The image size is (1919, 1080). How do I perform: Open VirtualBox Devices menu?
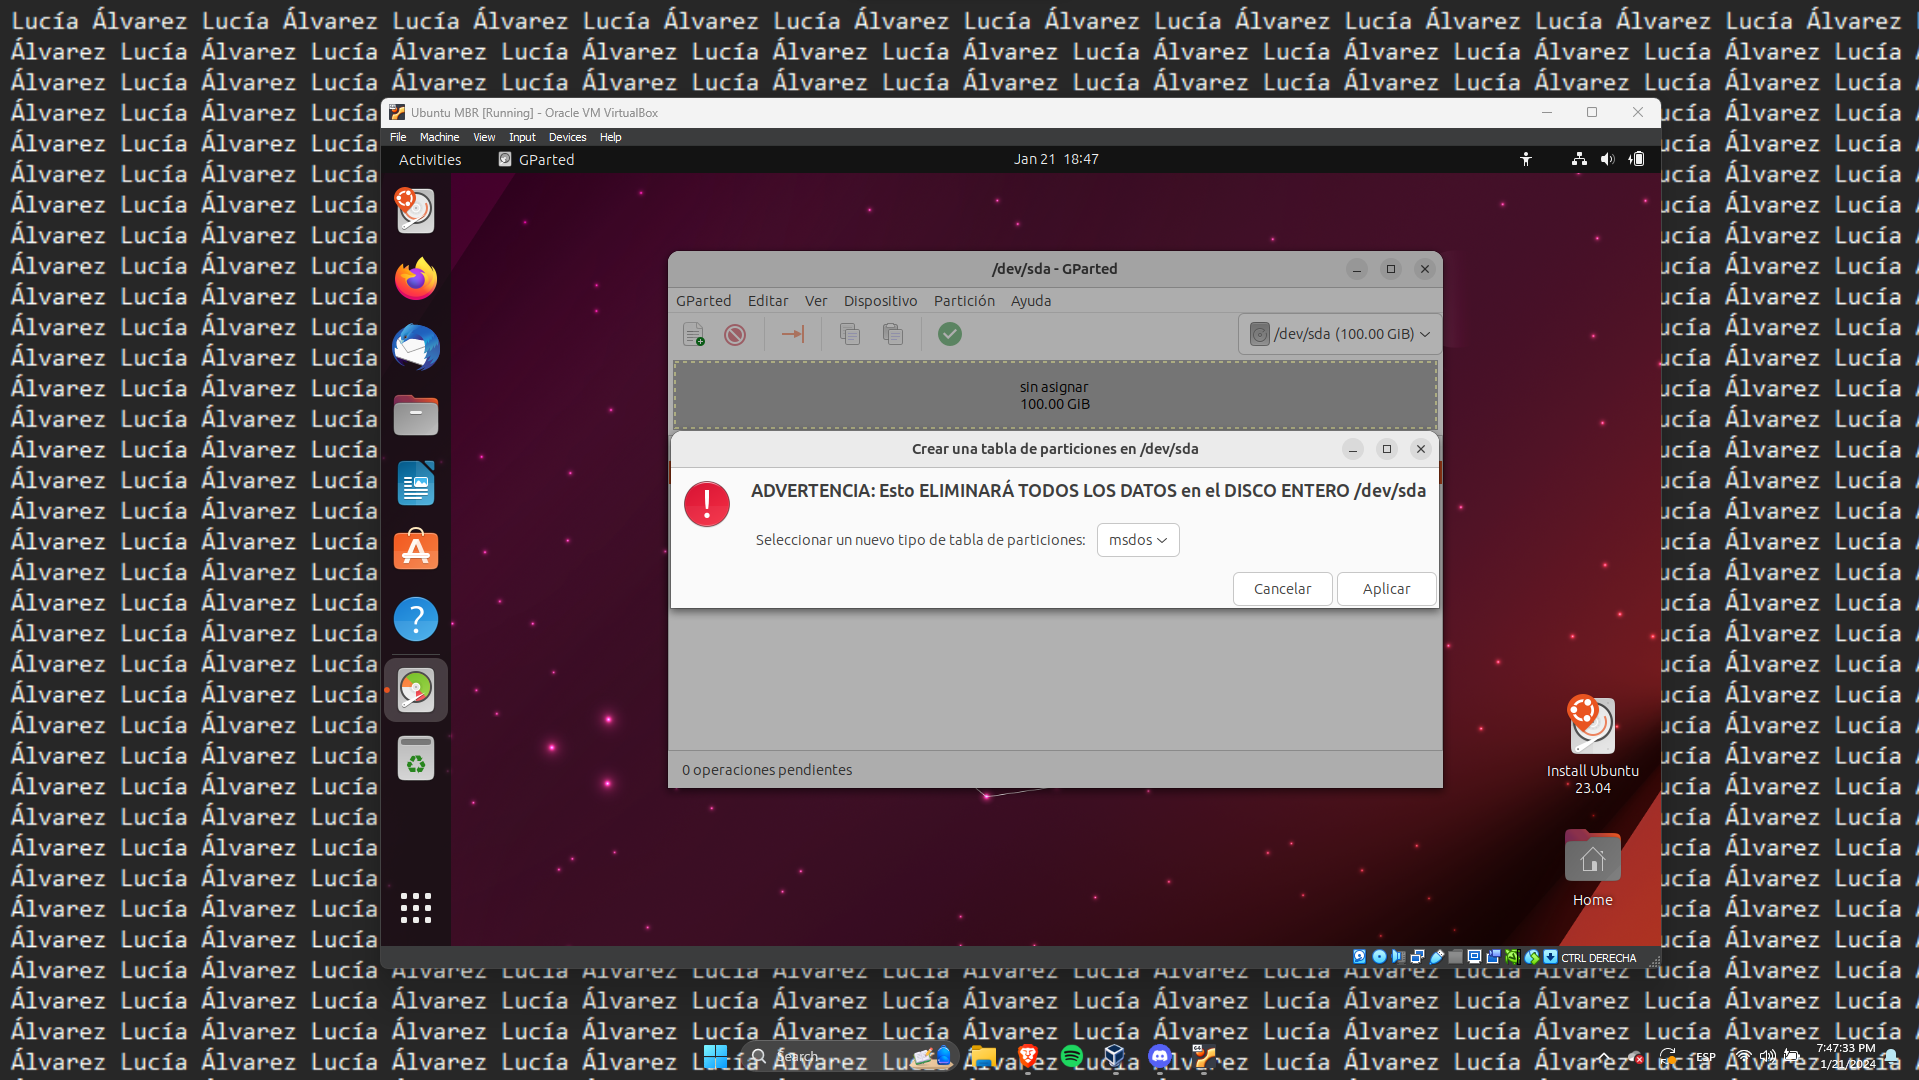tap(567, 137)
